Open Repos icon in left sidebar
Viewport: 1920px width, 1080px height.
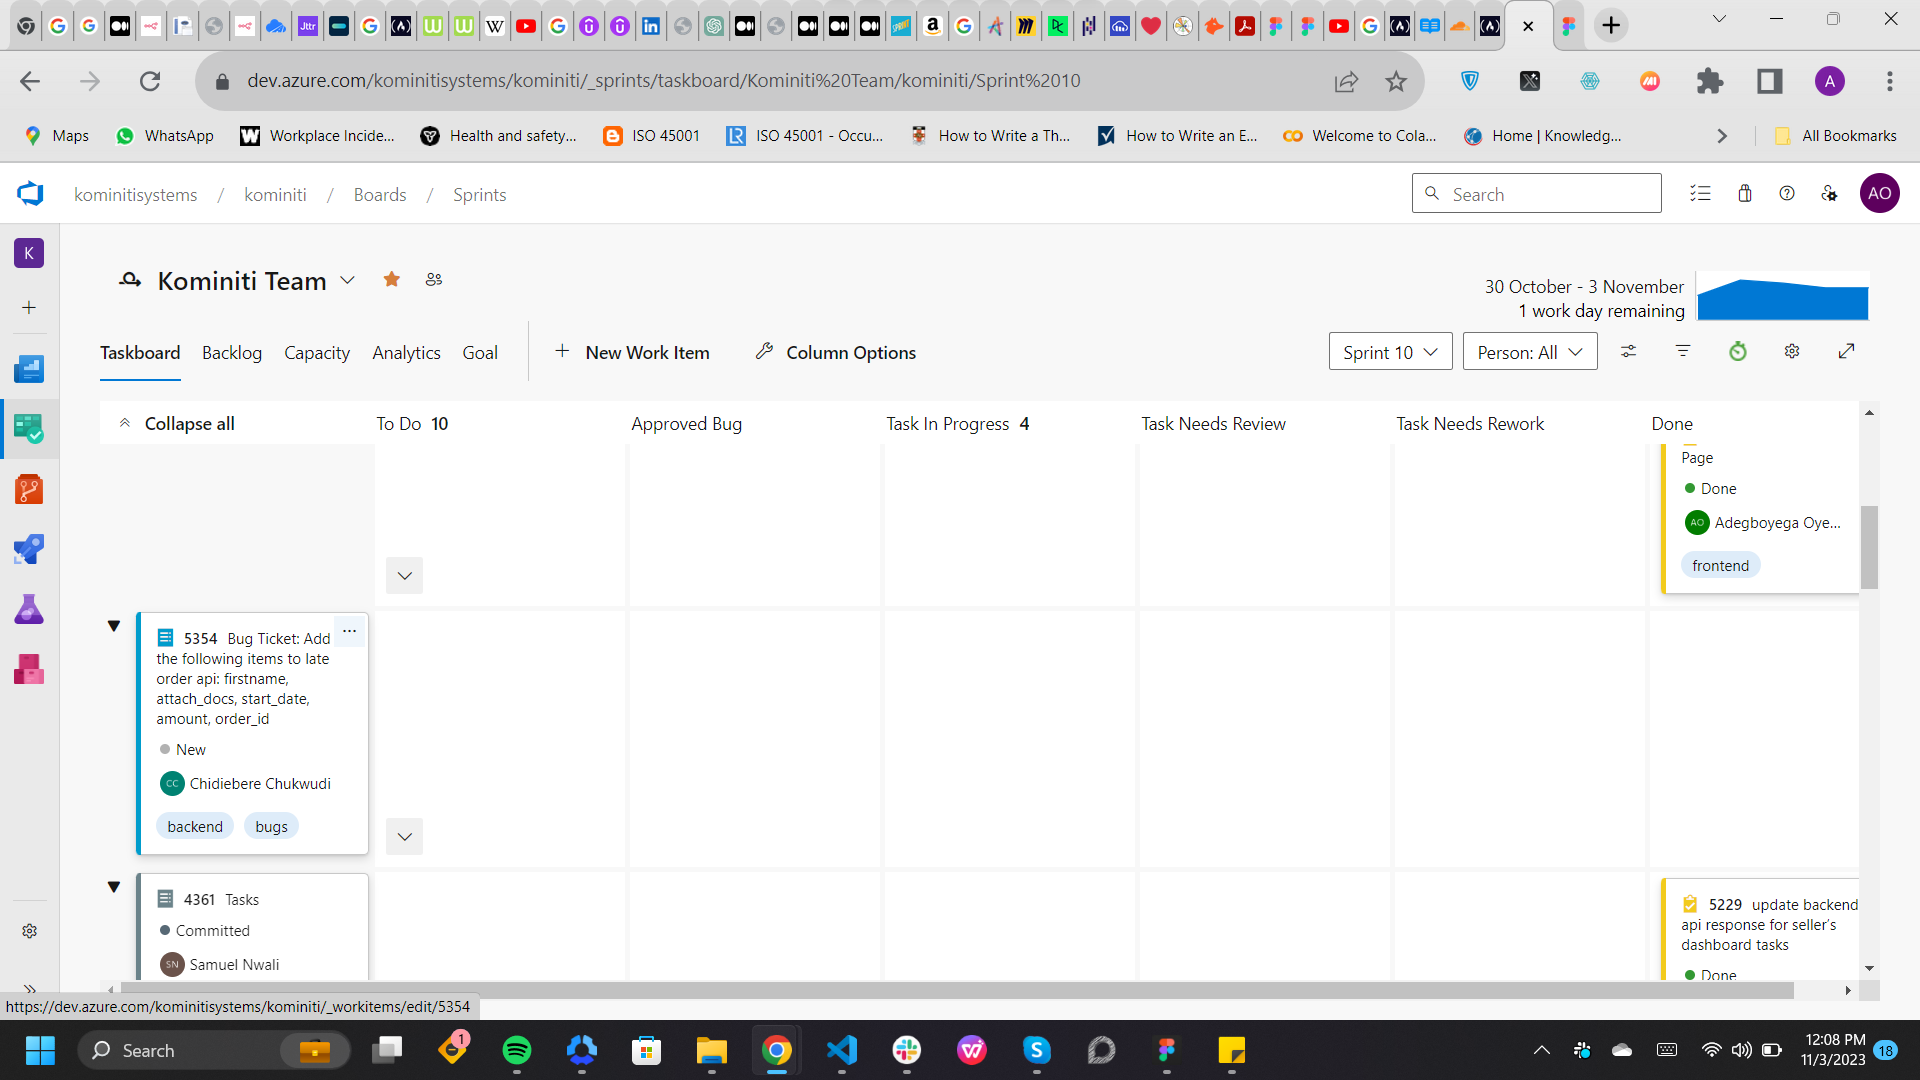(x=29, y=489)
